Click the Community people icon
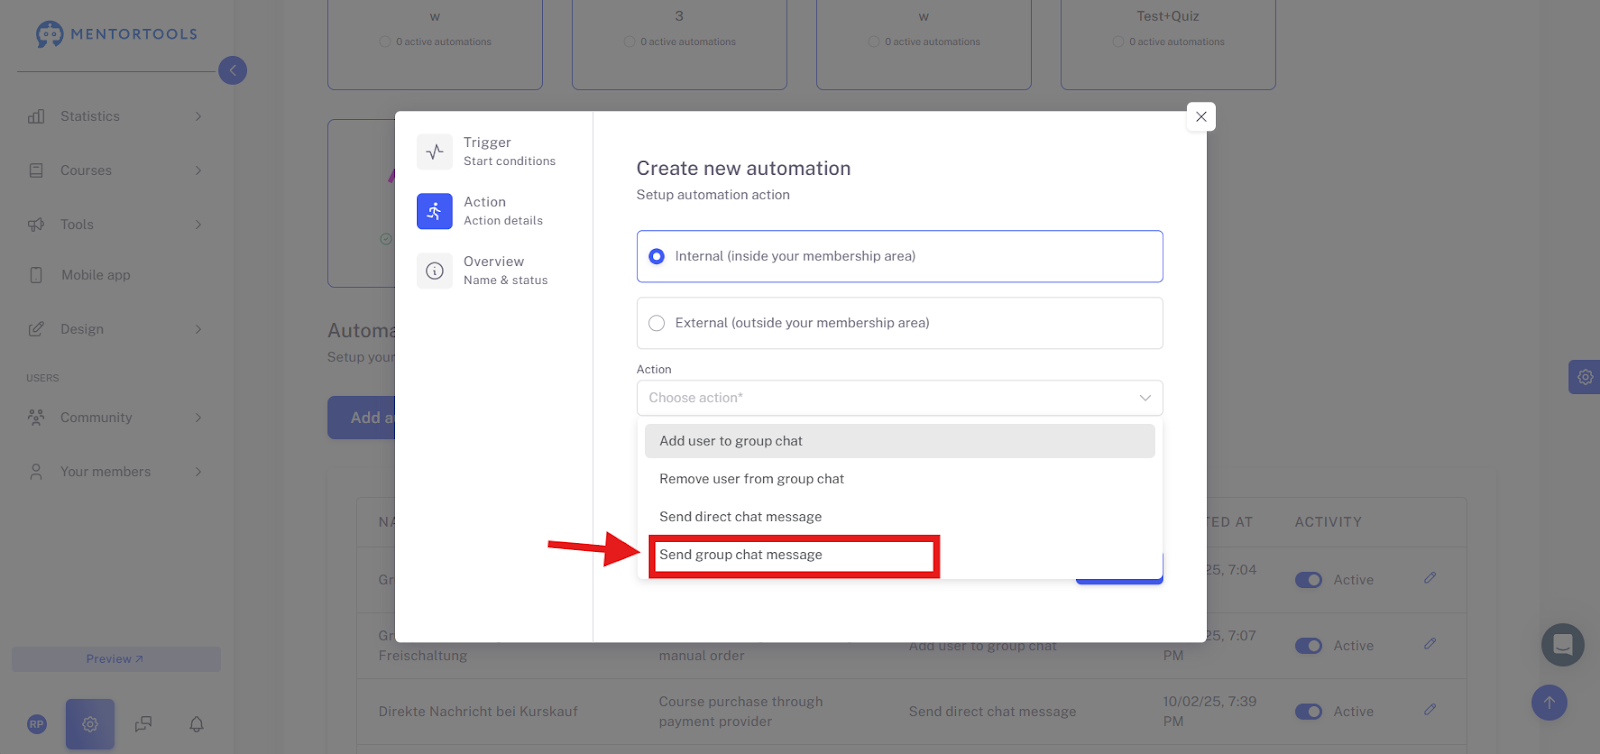 point(36,417)
